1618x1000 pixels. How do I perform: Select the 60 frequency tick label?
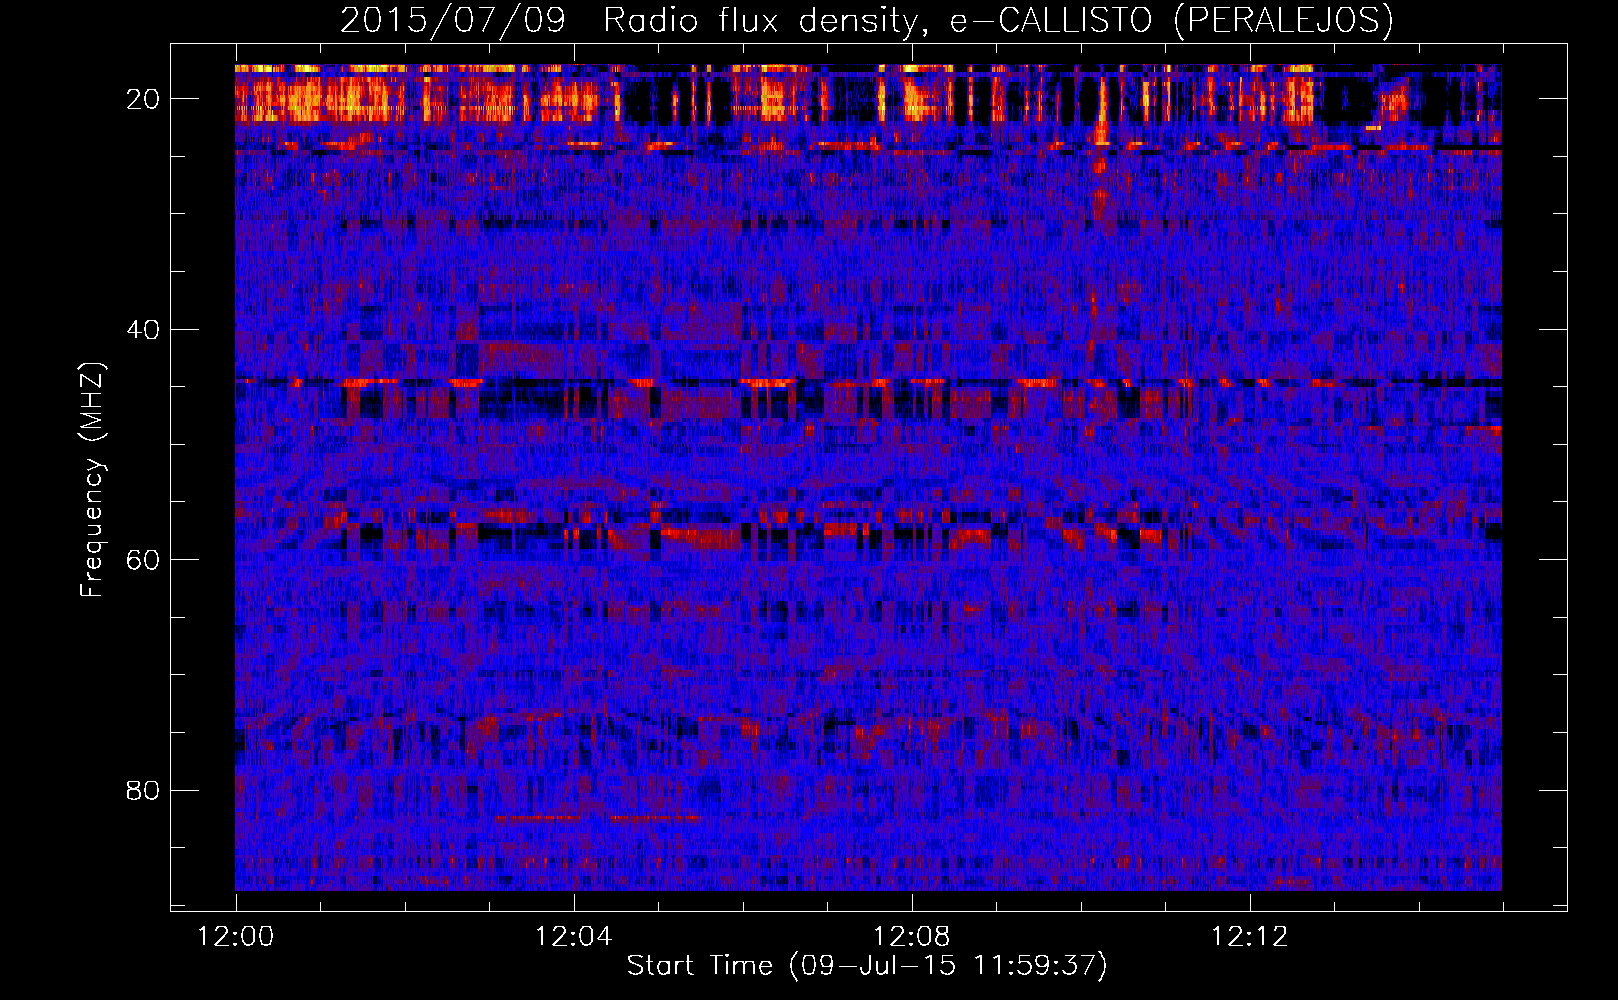point(144,560)
